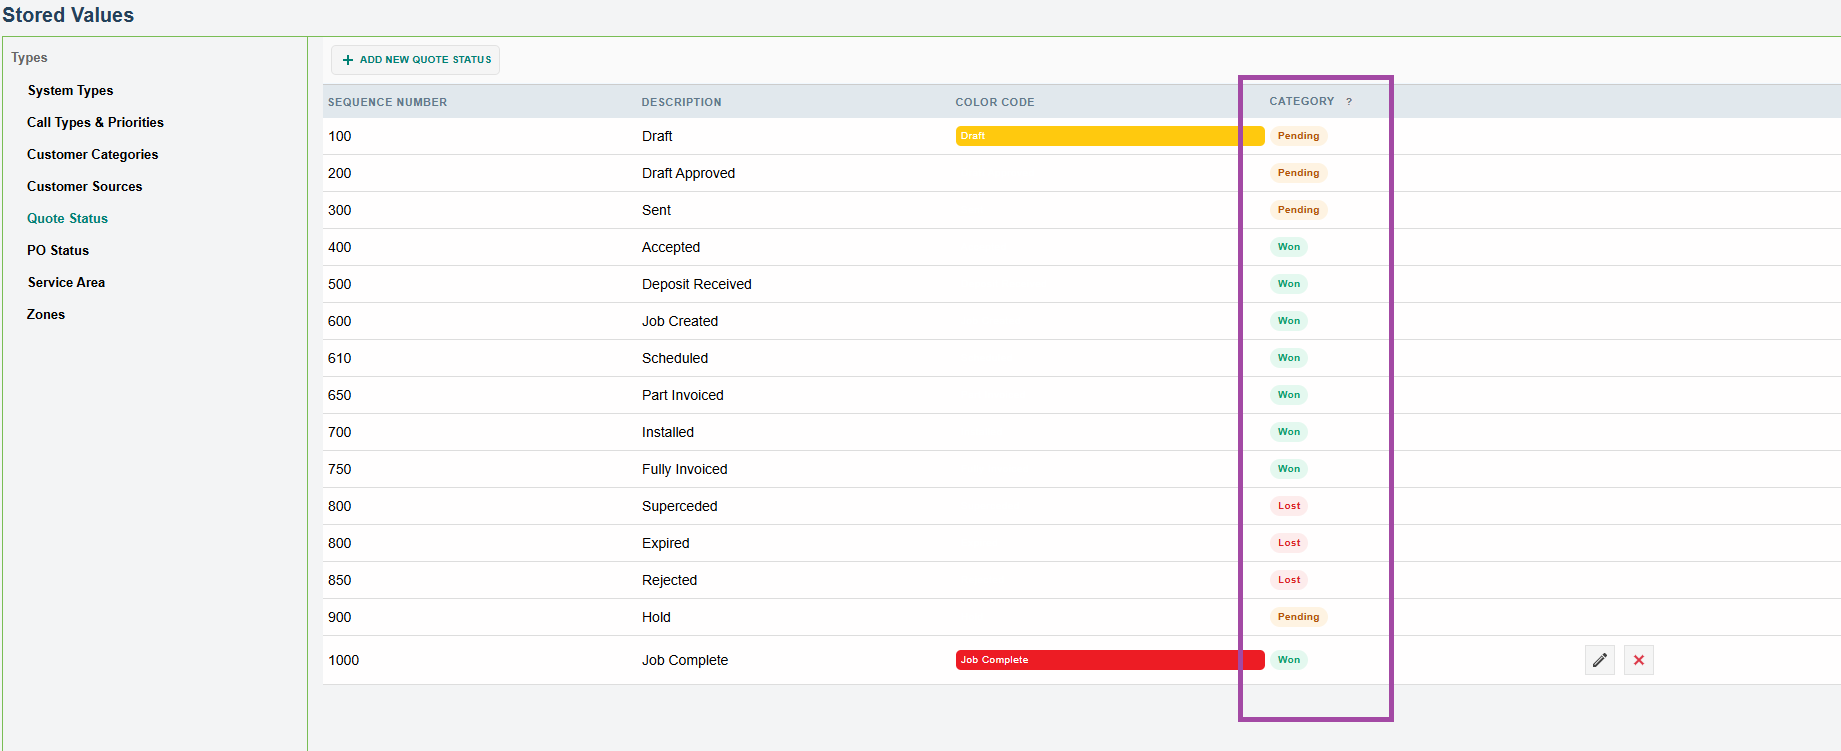Click the yellow Draft color bar
Viewport: 1841px width, 751px height.
click(1110, 136)
